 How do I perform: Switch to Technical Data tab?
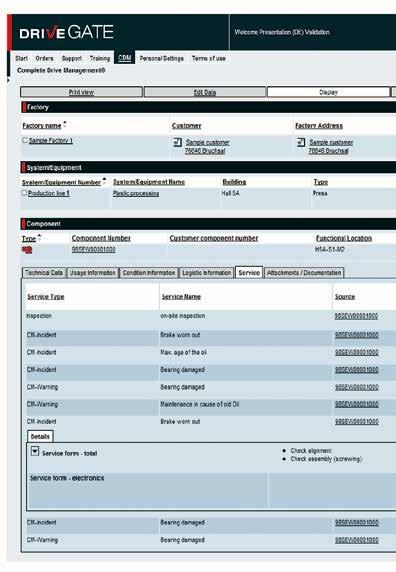pos(44,273)
